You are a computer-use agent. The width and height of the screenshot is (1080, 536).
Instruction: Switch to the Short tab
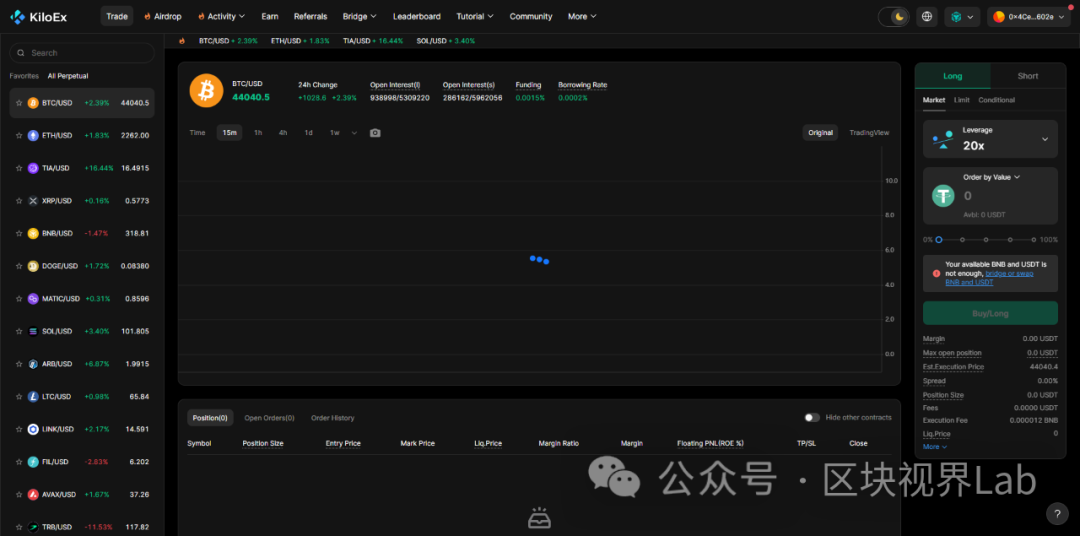tap(1028, 76)
